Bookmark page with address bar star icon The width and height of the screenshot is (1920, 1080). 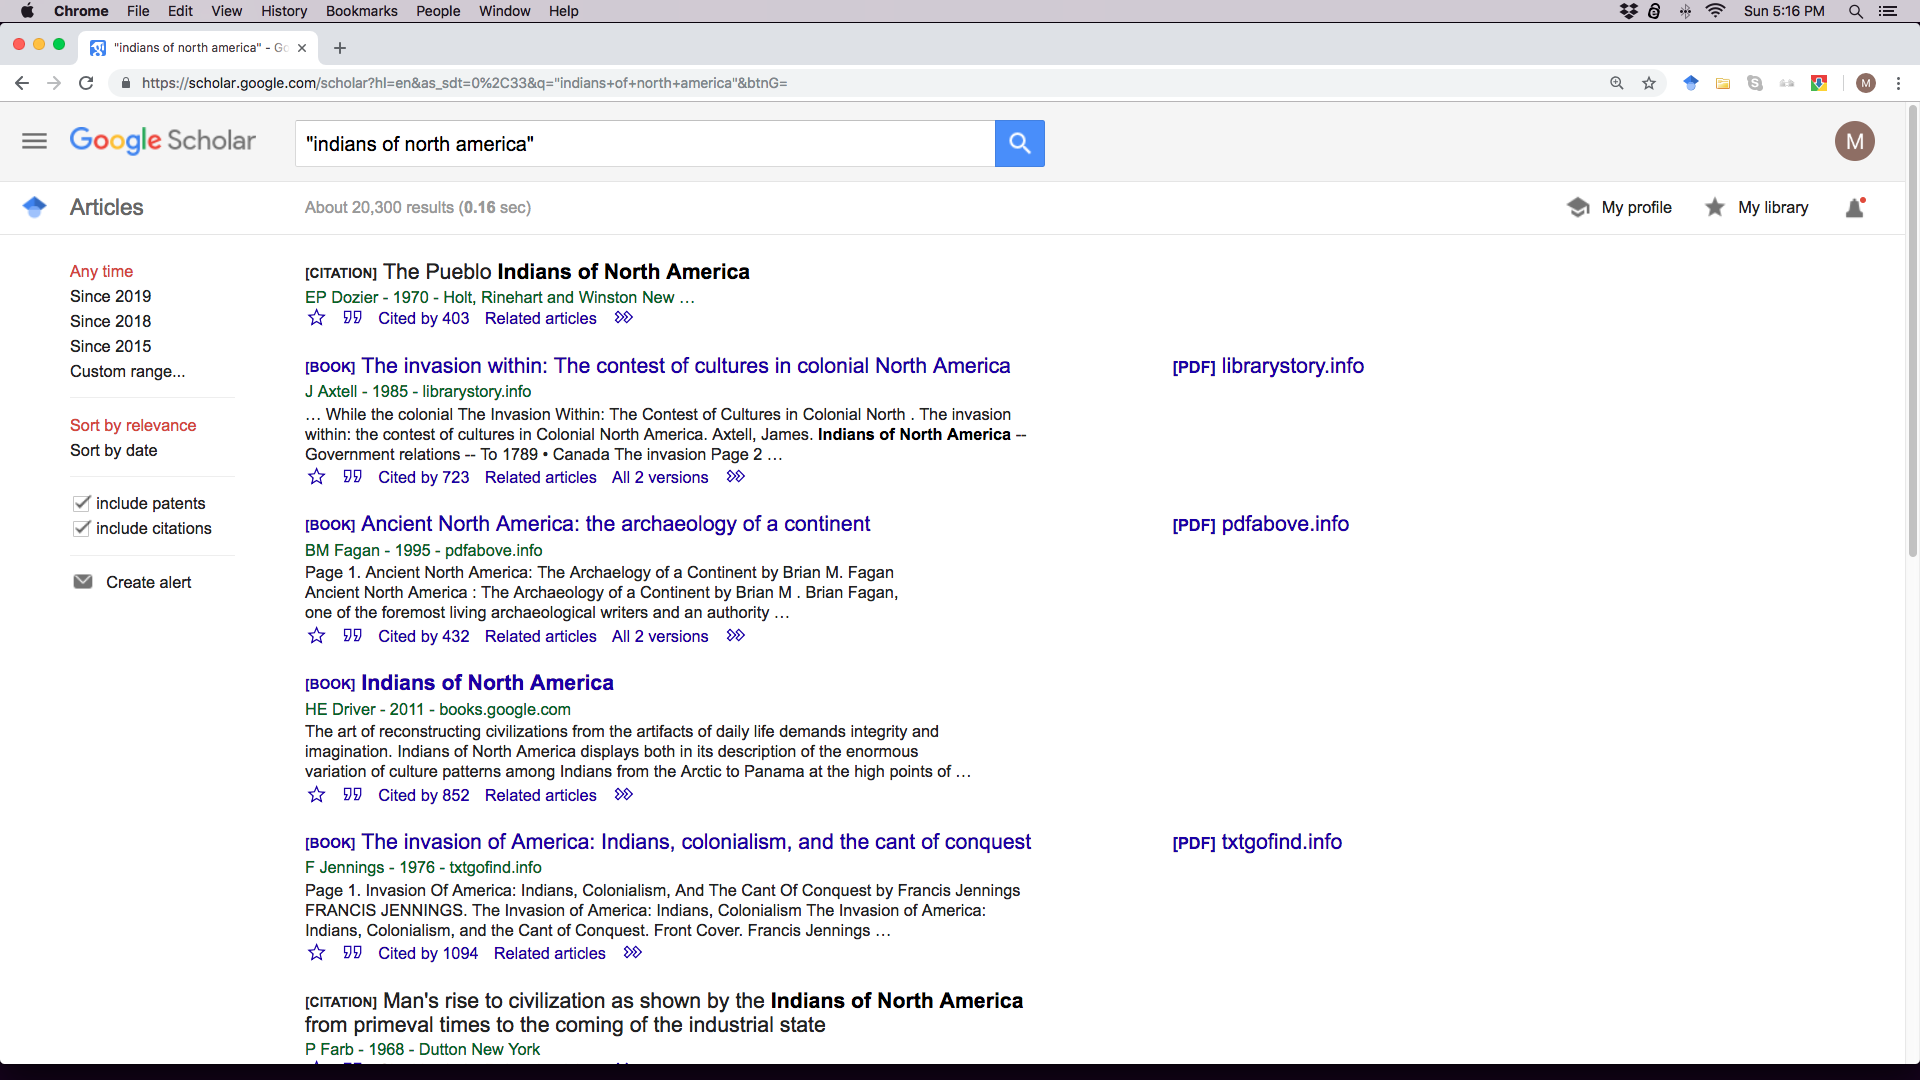point(1649,83)
